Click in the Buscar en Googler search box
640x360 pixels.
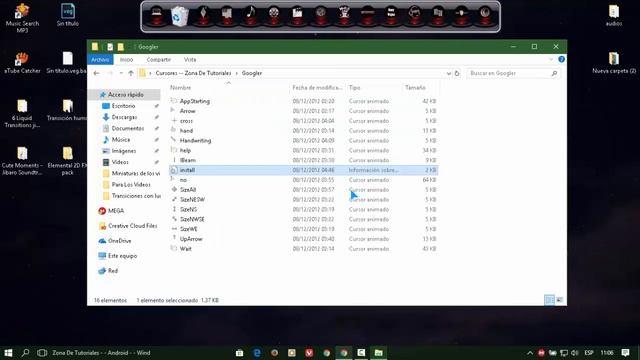click(513, 73)
